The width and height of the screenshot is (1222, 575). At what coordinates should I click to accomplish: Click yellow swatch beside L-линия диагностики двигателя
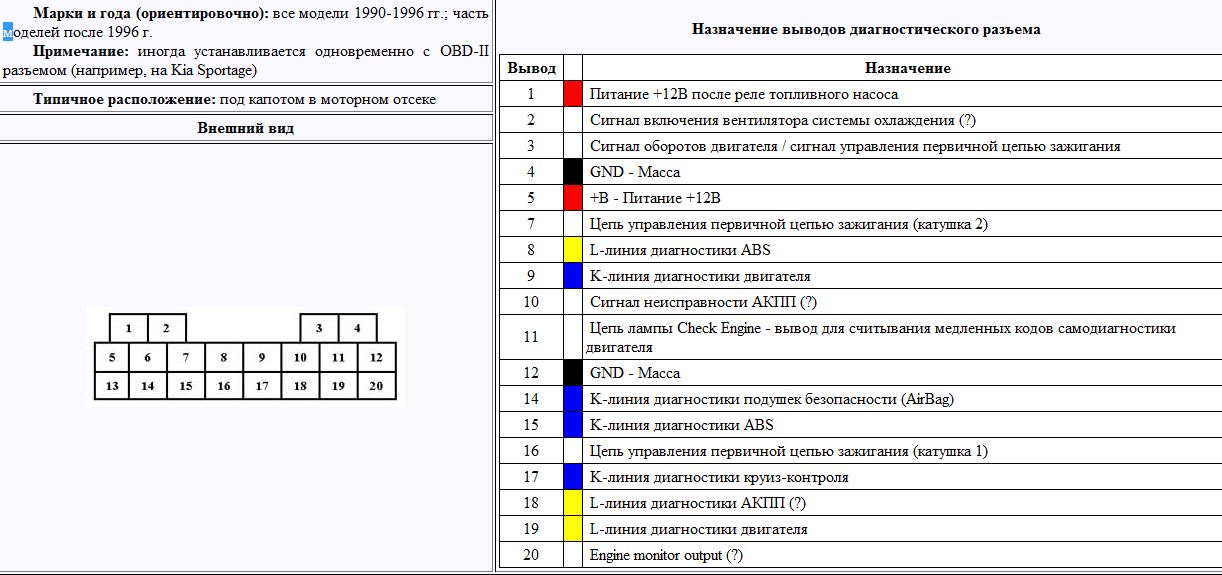(573, 529)
